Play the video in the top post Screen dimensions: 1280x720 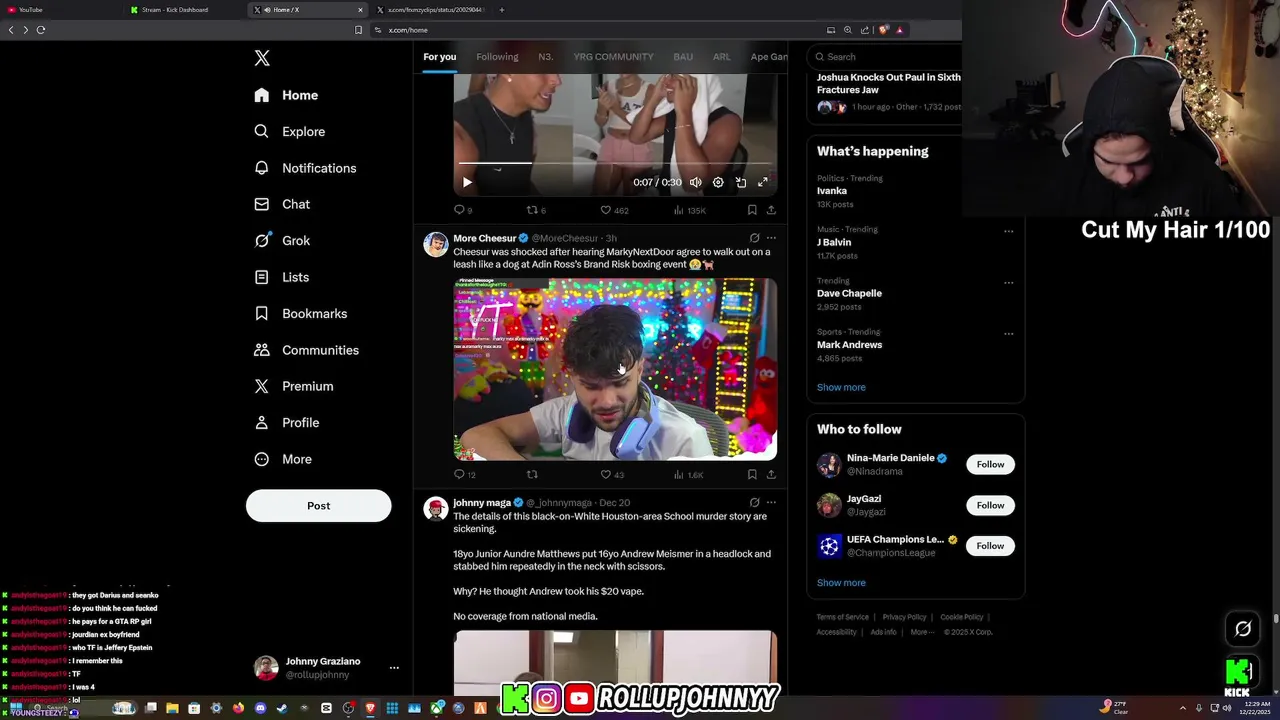(x=467, y=182)
